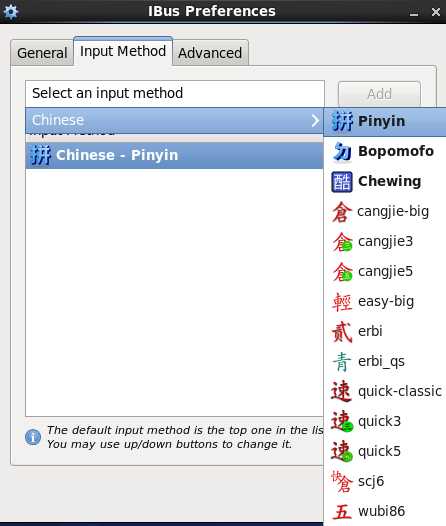Select the wubi86 icon
Viewport: 446px width, 526px height.
tap(342, 512)
